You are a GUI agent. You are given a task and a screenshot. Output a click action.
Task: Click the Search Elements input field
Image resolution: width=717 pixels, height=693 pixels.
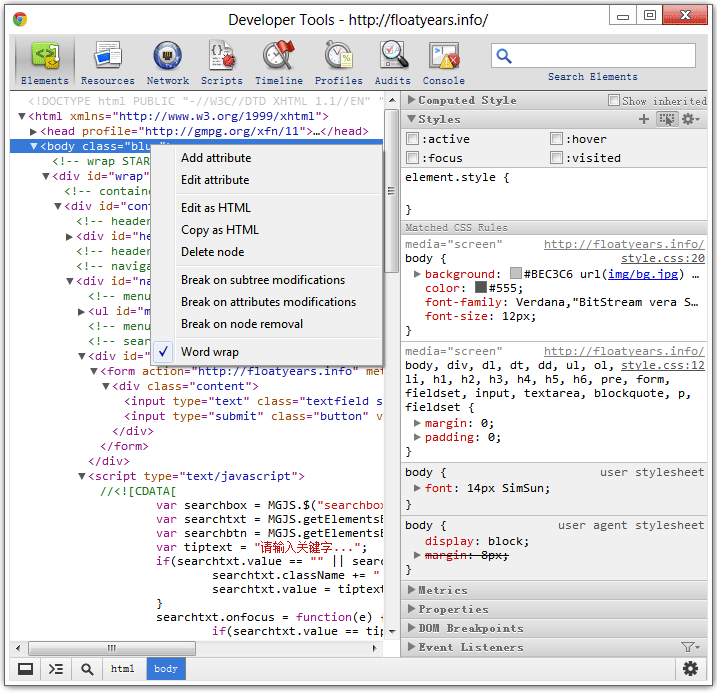pyautogui.click(x=593, y=56)
